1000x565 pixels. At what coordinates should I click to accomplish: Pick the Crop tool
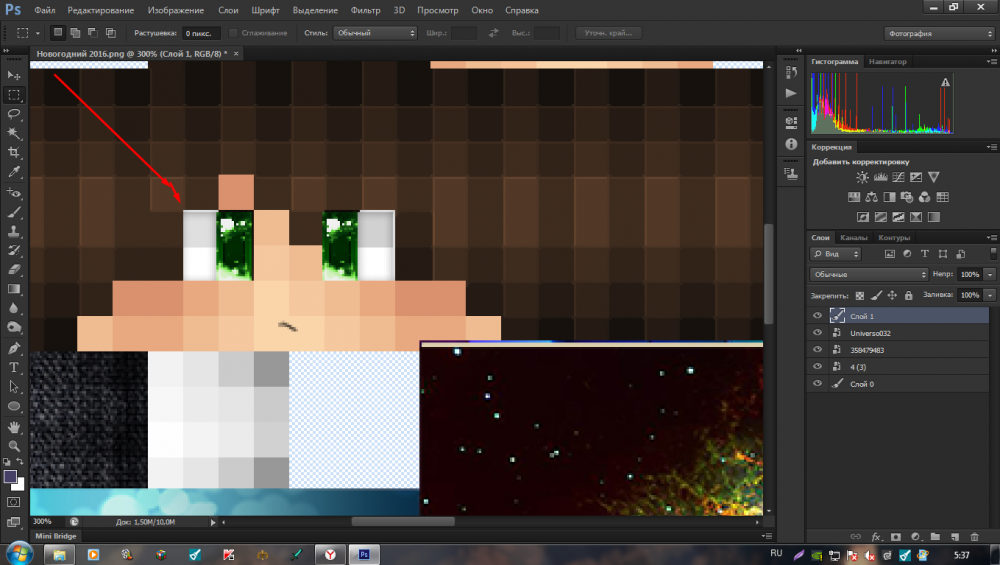(x=14, y=152)
